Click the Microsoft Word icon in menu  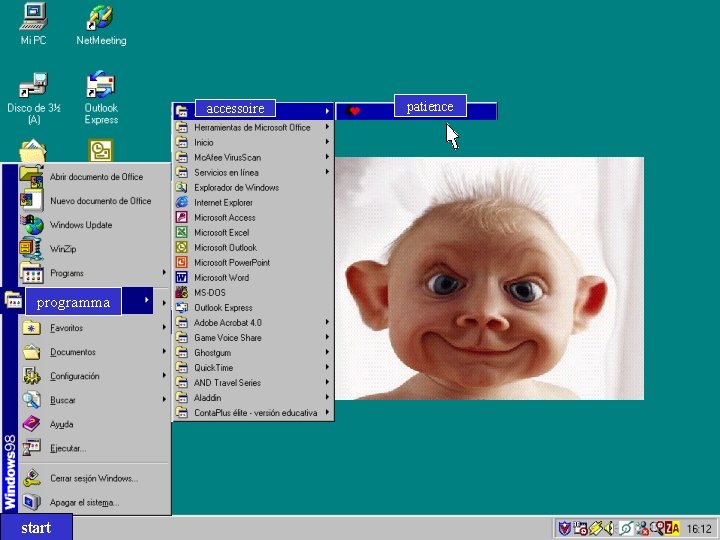[182, 277]
